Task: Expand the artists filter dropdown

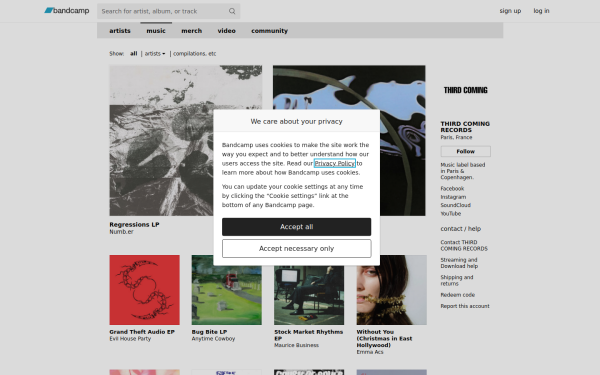Action: pyautogui.click(x=155, y=54)
